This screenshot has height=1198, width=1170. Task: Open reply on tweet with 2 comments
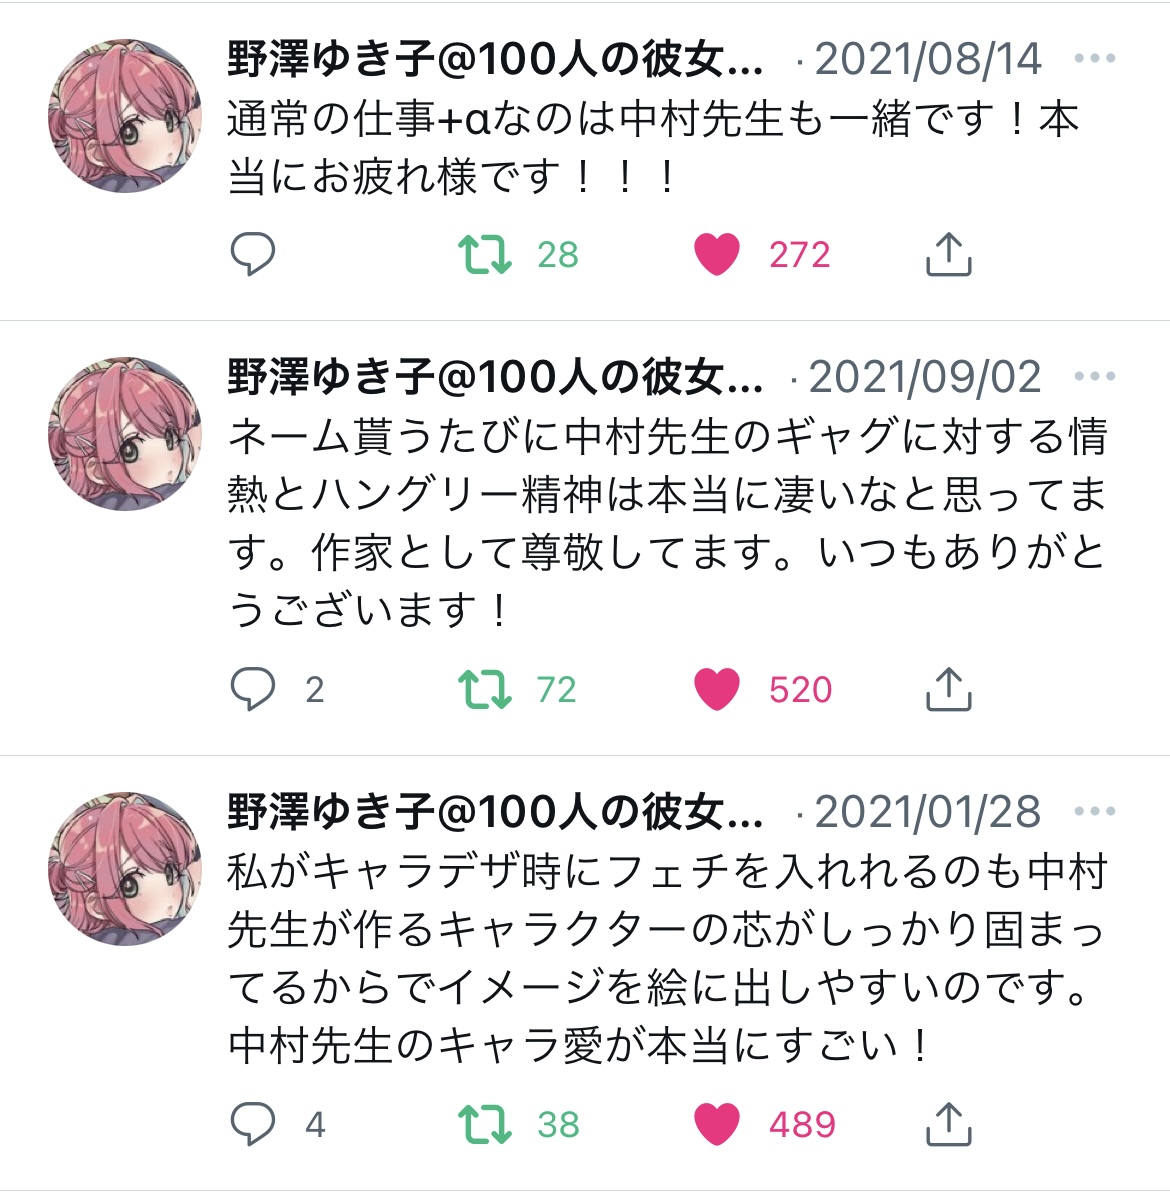coord(253,689)
